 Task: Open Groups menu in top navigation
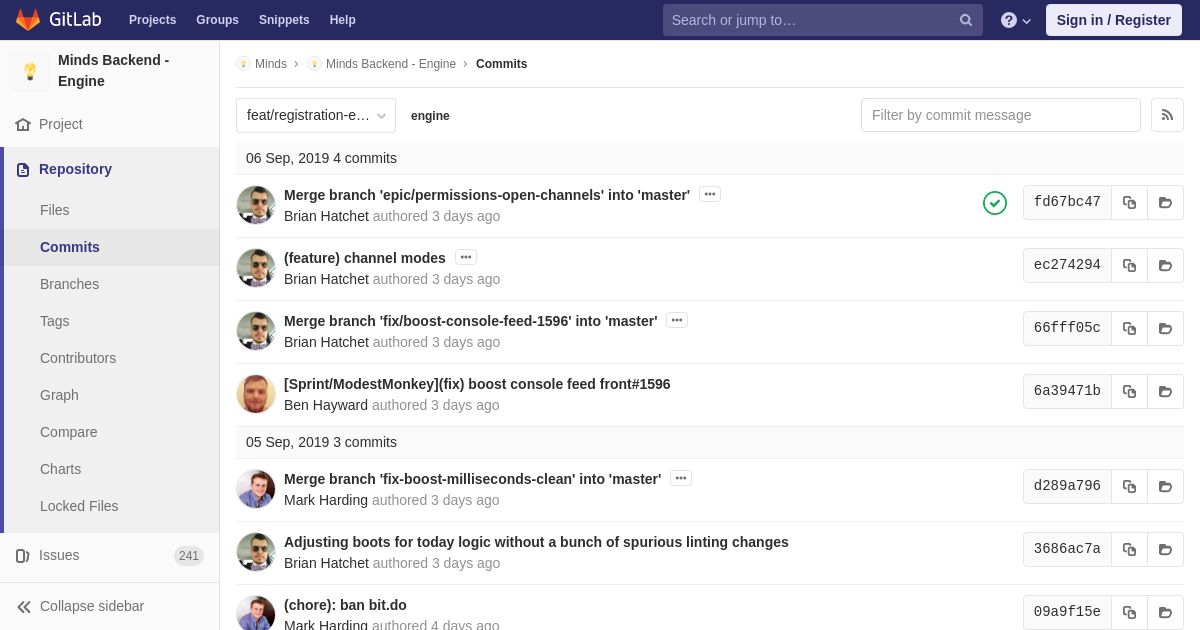click(217, 20)
